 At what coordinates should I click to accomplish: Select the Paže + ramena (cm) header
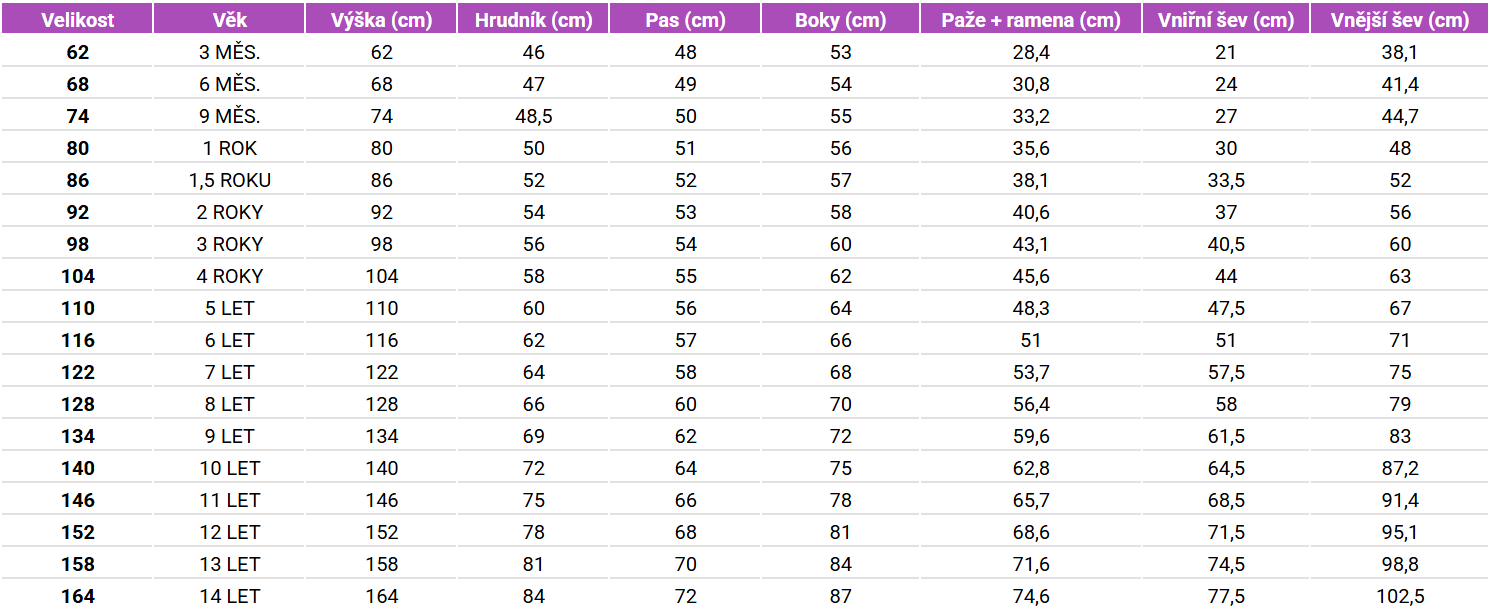click(x=1031, y=20)
